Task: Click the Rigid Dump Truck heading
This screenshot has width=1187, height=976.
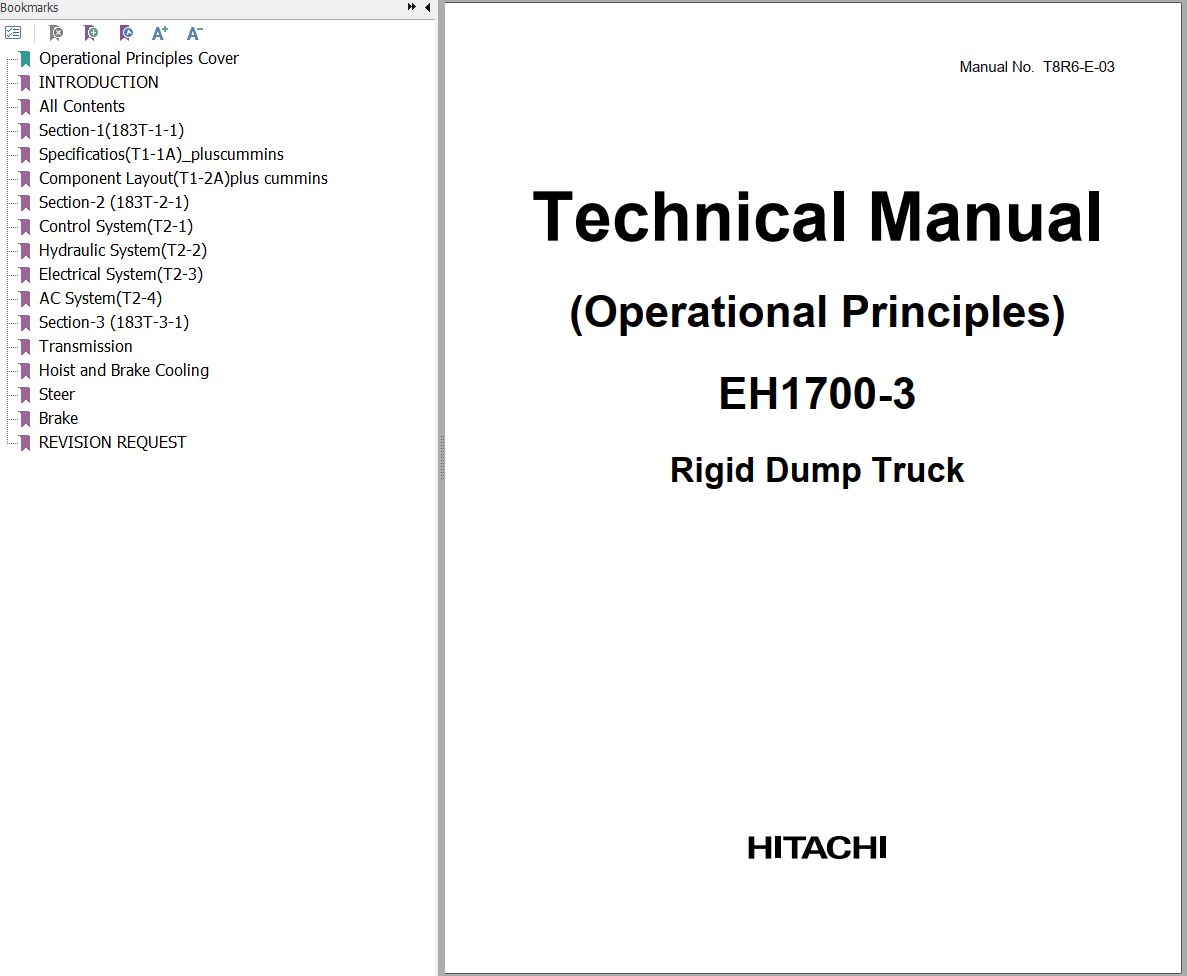Action: 817,470
